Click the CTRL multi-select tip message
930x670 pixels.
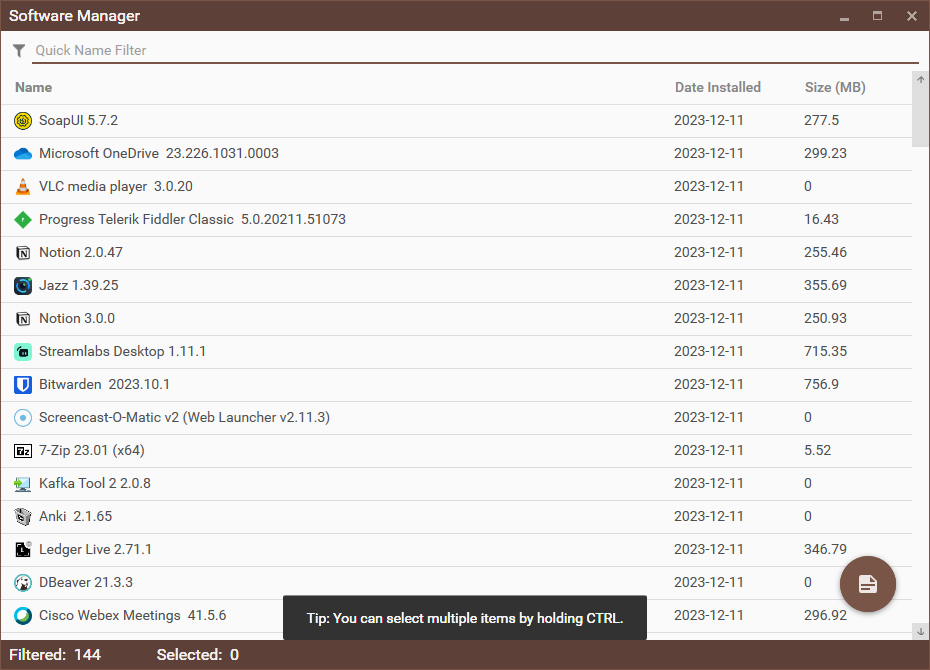tap(465, 618)
